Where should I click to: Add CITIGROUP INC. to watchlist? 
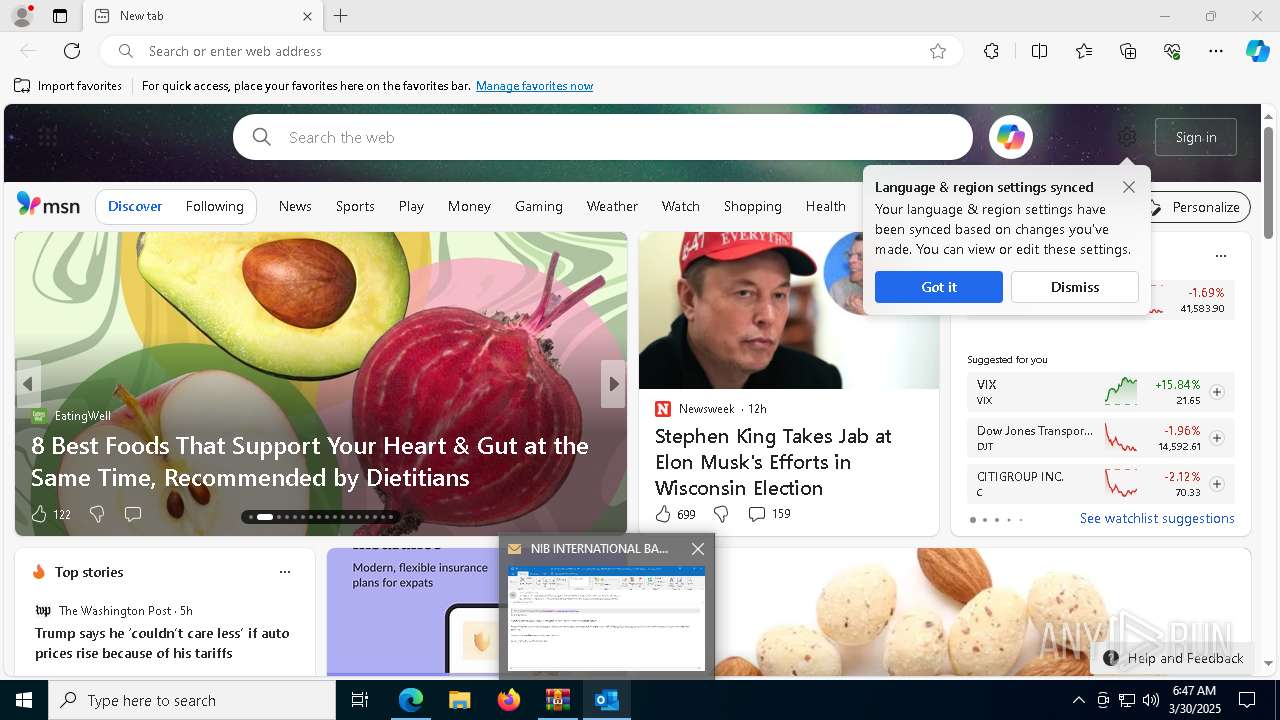coord(1217,484)
